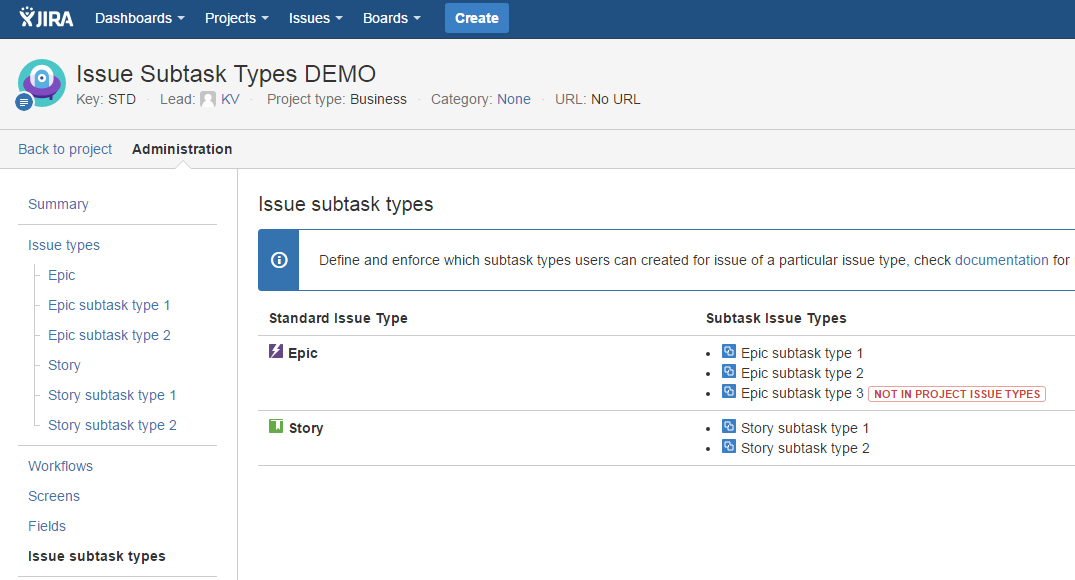Go Back to project
This screenshot has height=580, width=1075.
click(65, 149)
